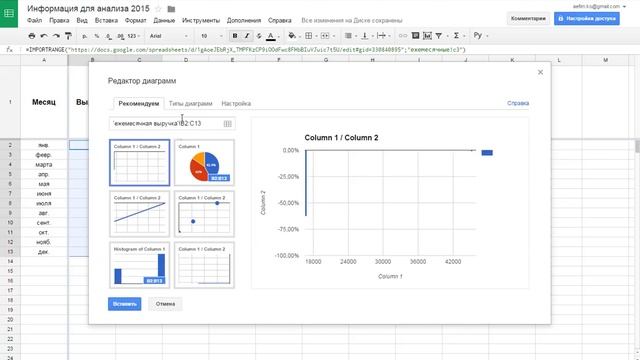Select the diagonal line chart thumbnail
The height and width of the screenshot is (360, 640).
140,214
